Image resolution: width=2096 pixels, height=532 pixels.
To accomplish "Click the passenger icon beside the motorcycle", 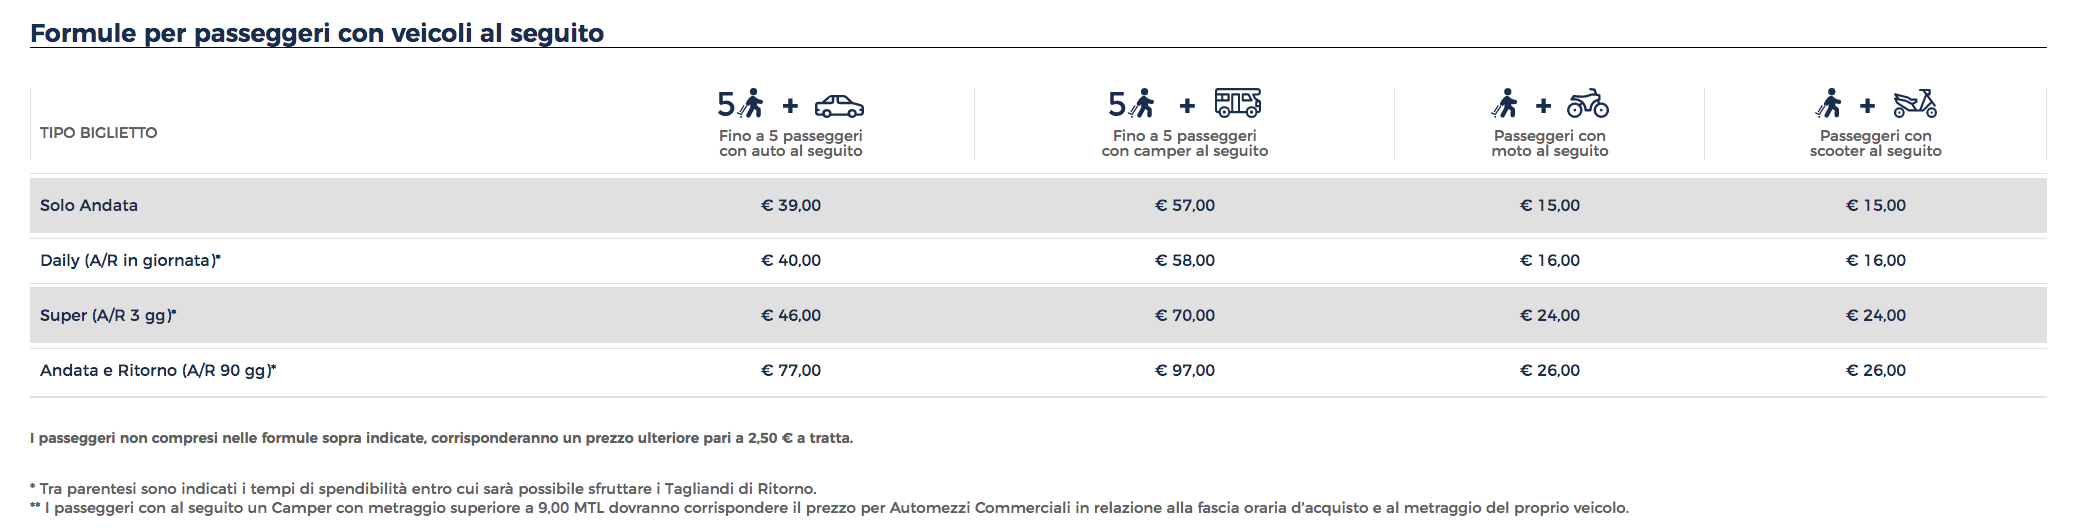I will [x=1505, y=103].
